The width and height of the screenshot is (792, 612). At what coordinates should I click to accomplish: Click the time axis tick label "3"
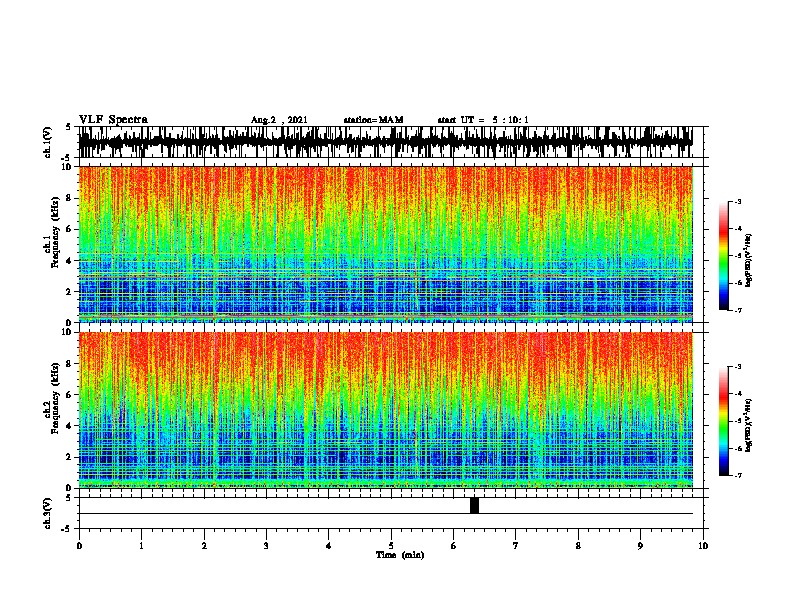[266, 545]
